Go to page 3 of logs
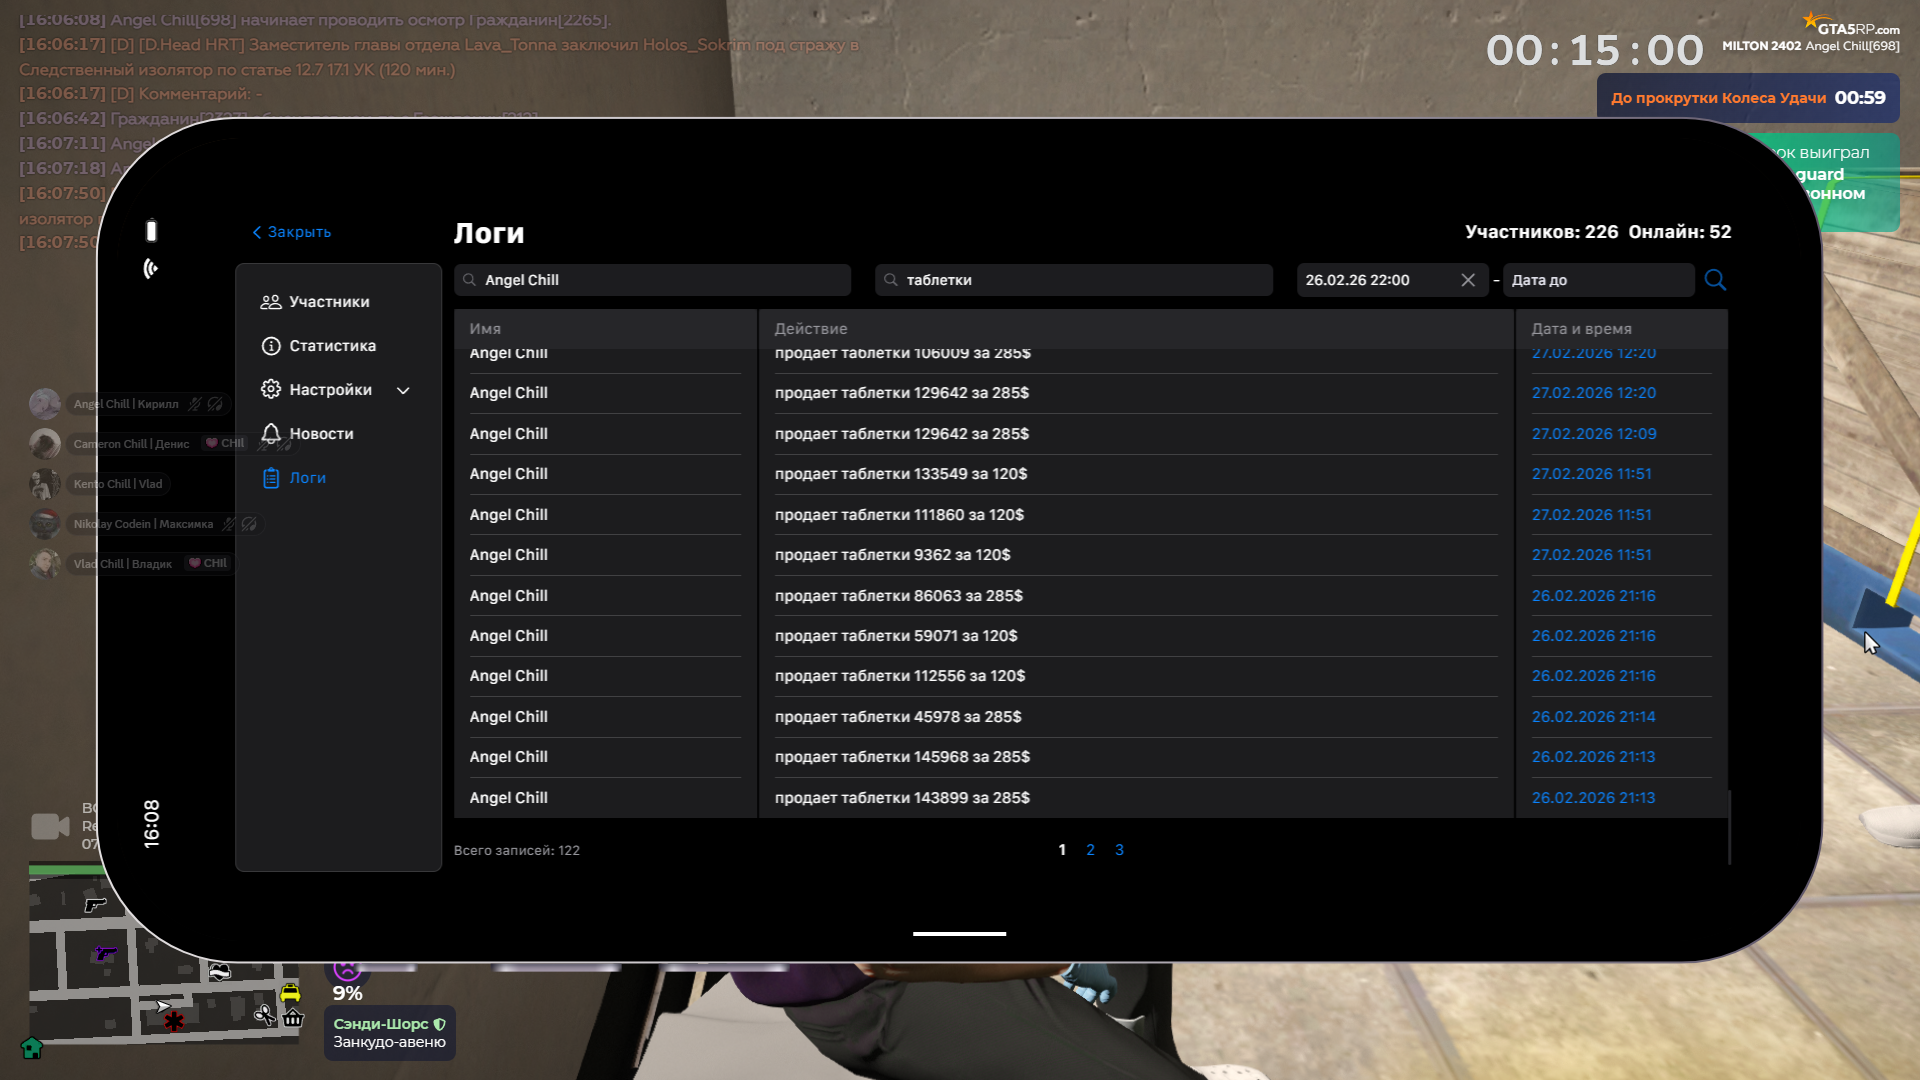The image size is (1920, 1080). tap(1119, 850)
